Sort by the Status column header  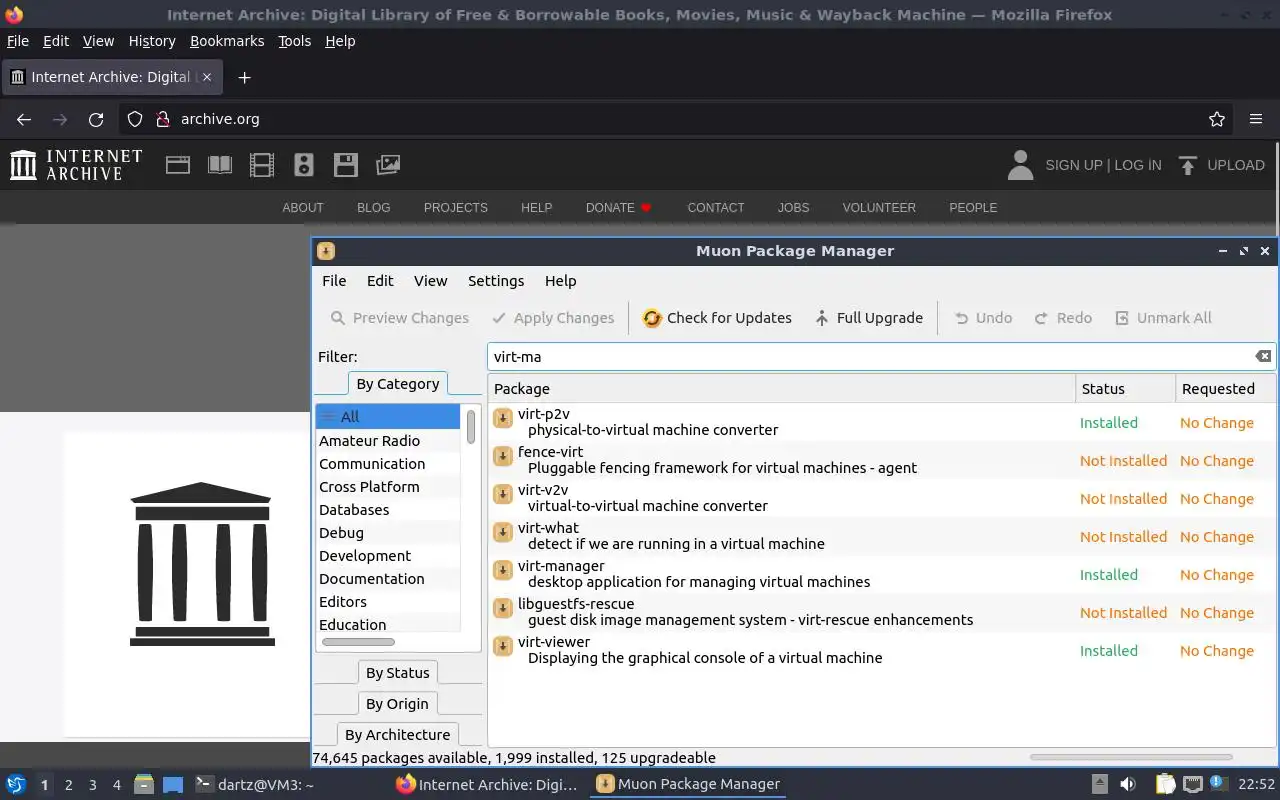(x=1125, y=389)
